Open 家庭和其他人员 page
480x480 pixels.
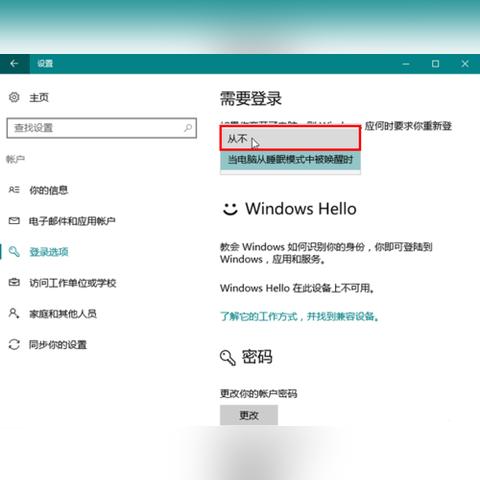tap(63, 314)
